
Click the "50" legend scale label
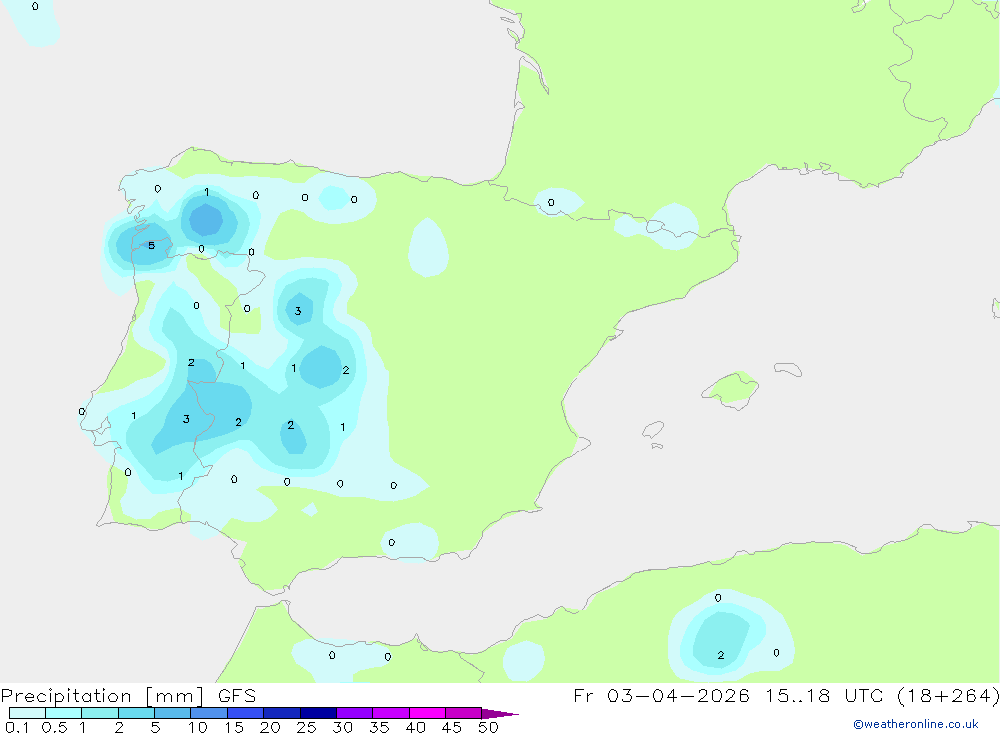(488, 727)
